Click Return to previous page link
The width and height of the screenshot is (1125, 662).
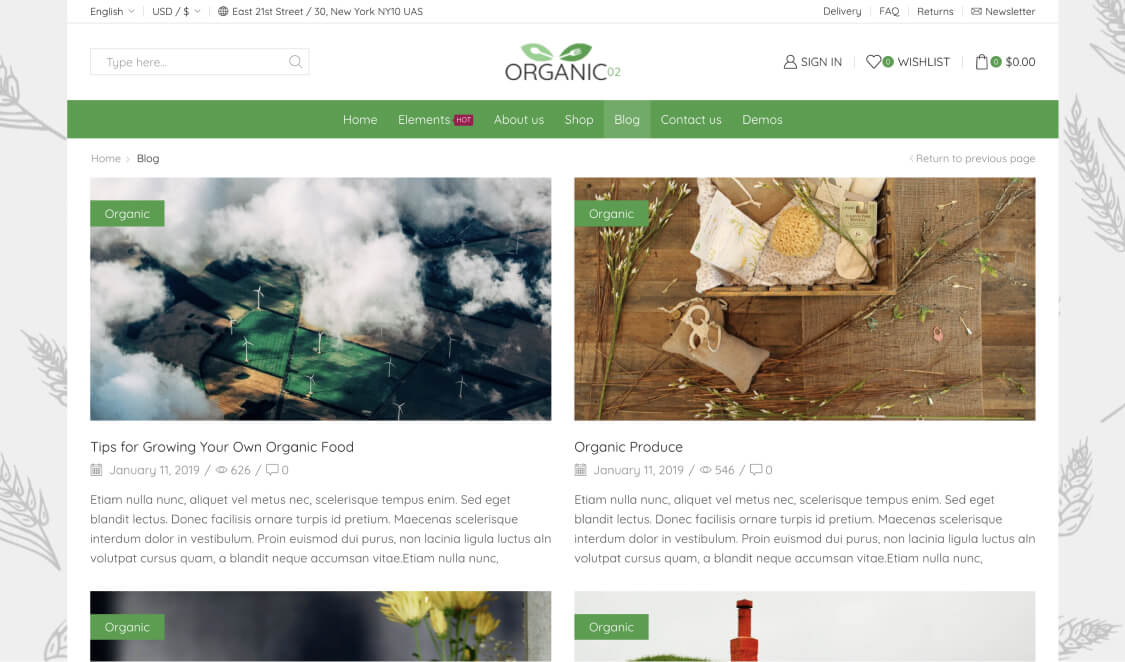[x=972, y=159]
